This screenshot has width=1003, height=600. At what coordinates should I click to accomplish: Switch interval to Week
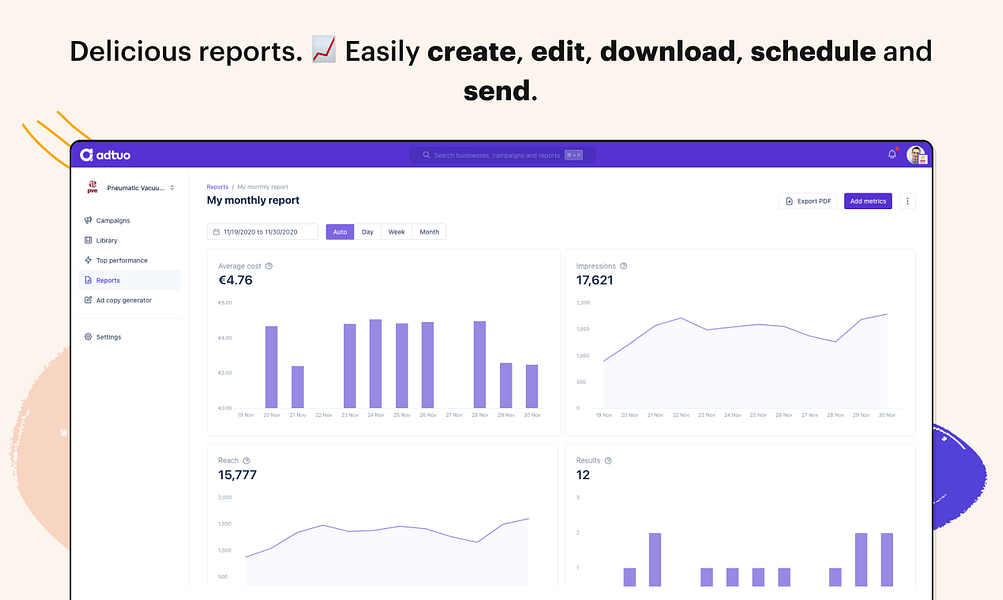tap(397, 232)
